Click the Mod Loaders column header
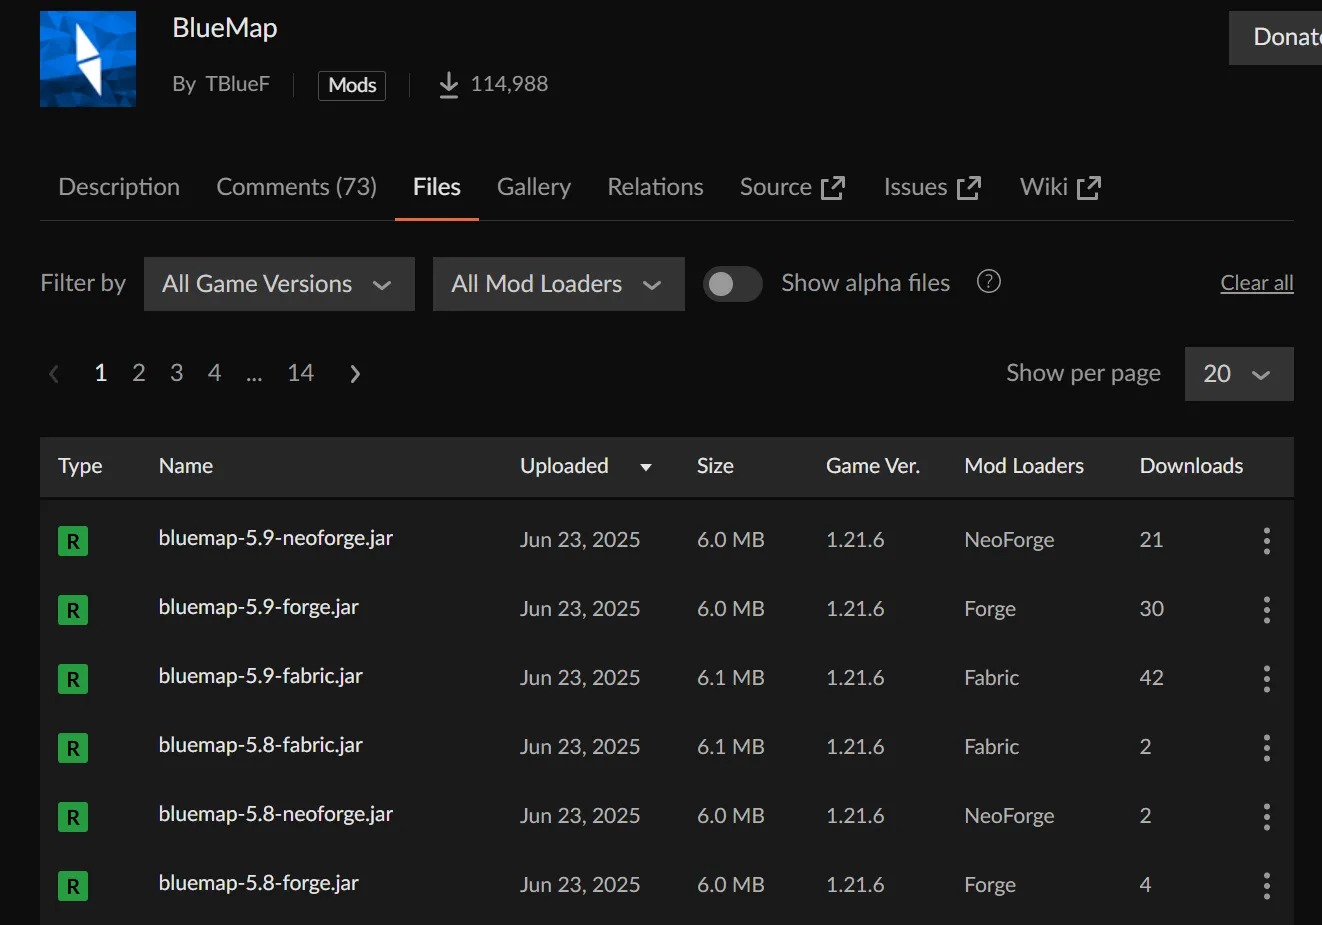The width and height of the screenshot is (1322, 925). pos(1024,466)
